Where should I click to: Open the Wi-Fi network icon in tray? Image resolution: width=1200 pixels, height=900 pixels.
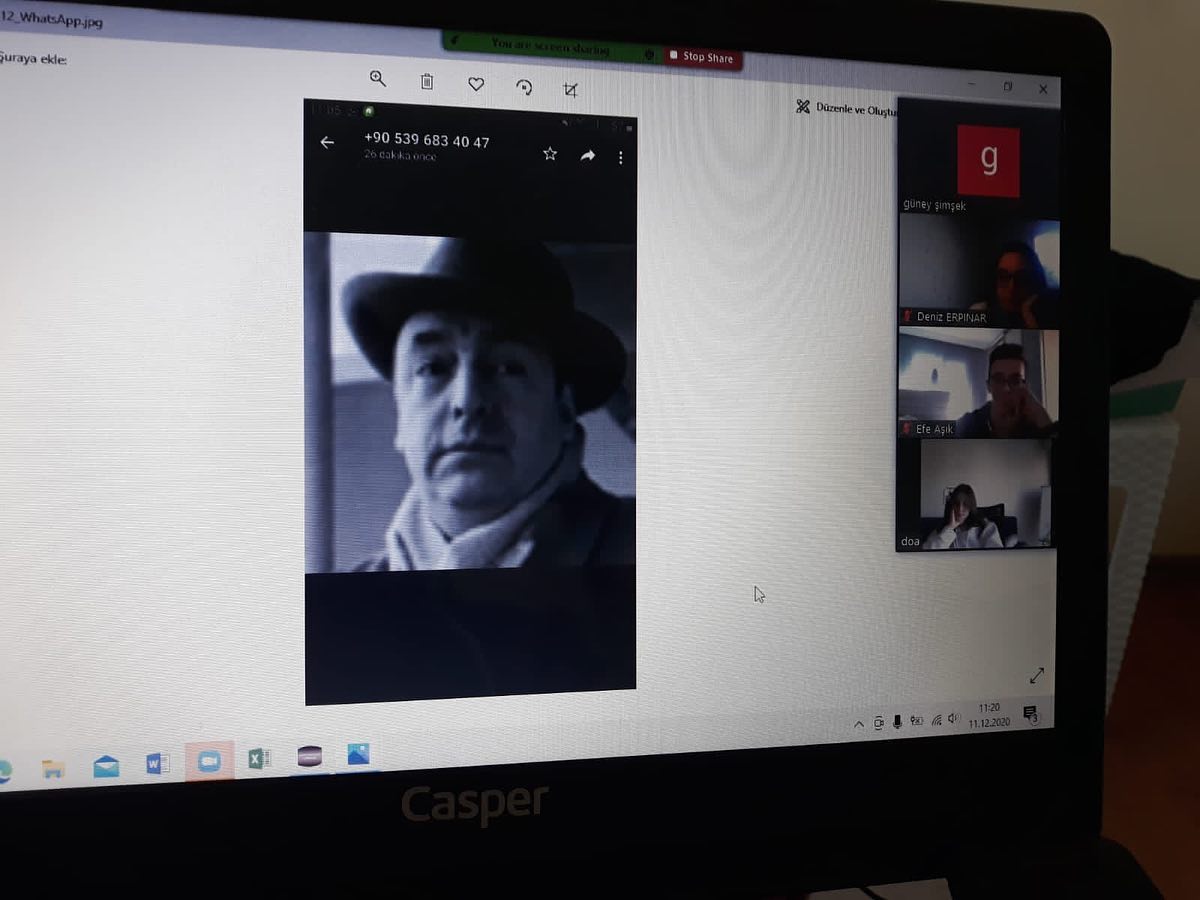(x=936, y=720)
